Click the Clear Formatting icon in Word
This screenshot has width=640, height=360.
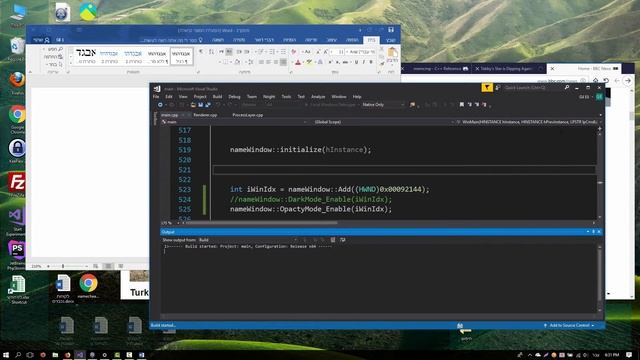[x=293, y=52]
